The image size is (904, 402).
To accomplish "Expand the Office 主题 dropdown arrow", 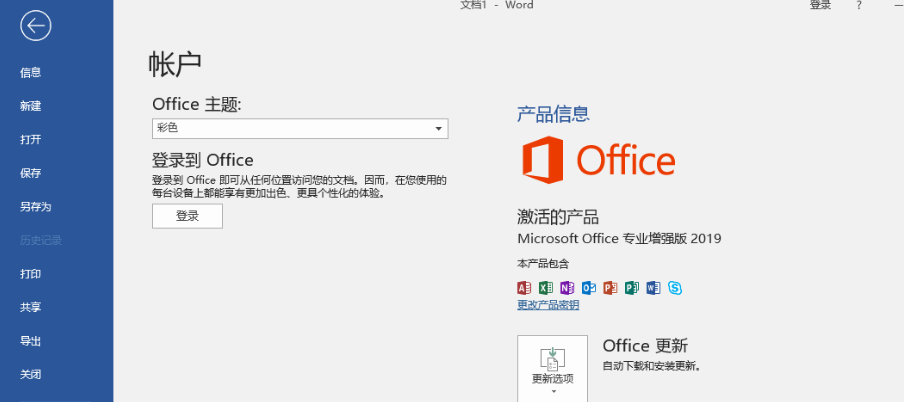I will tap(439, 129).
